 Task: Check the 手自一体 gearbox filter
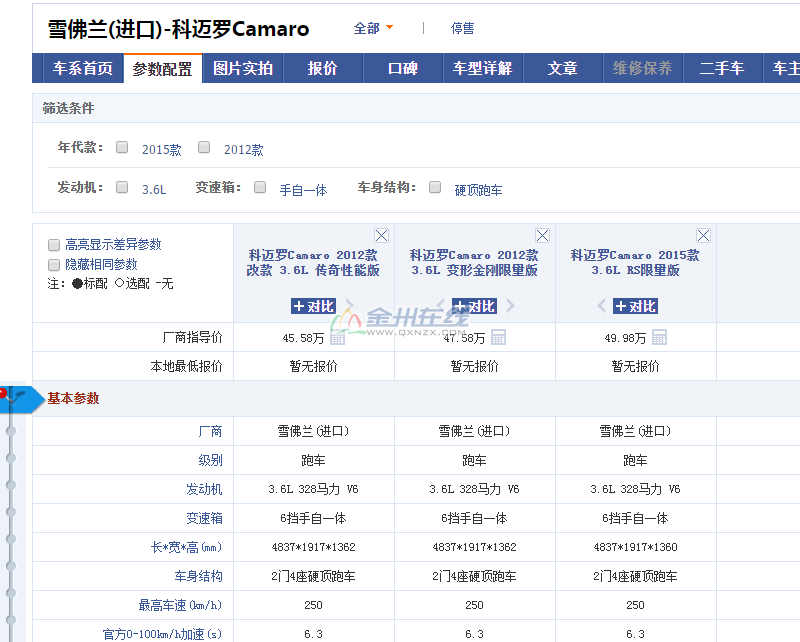click(x=260, y=187)
